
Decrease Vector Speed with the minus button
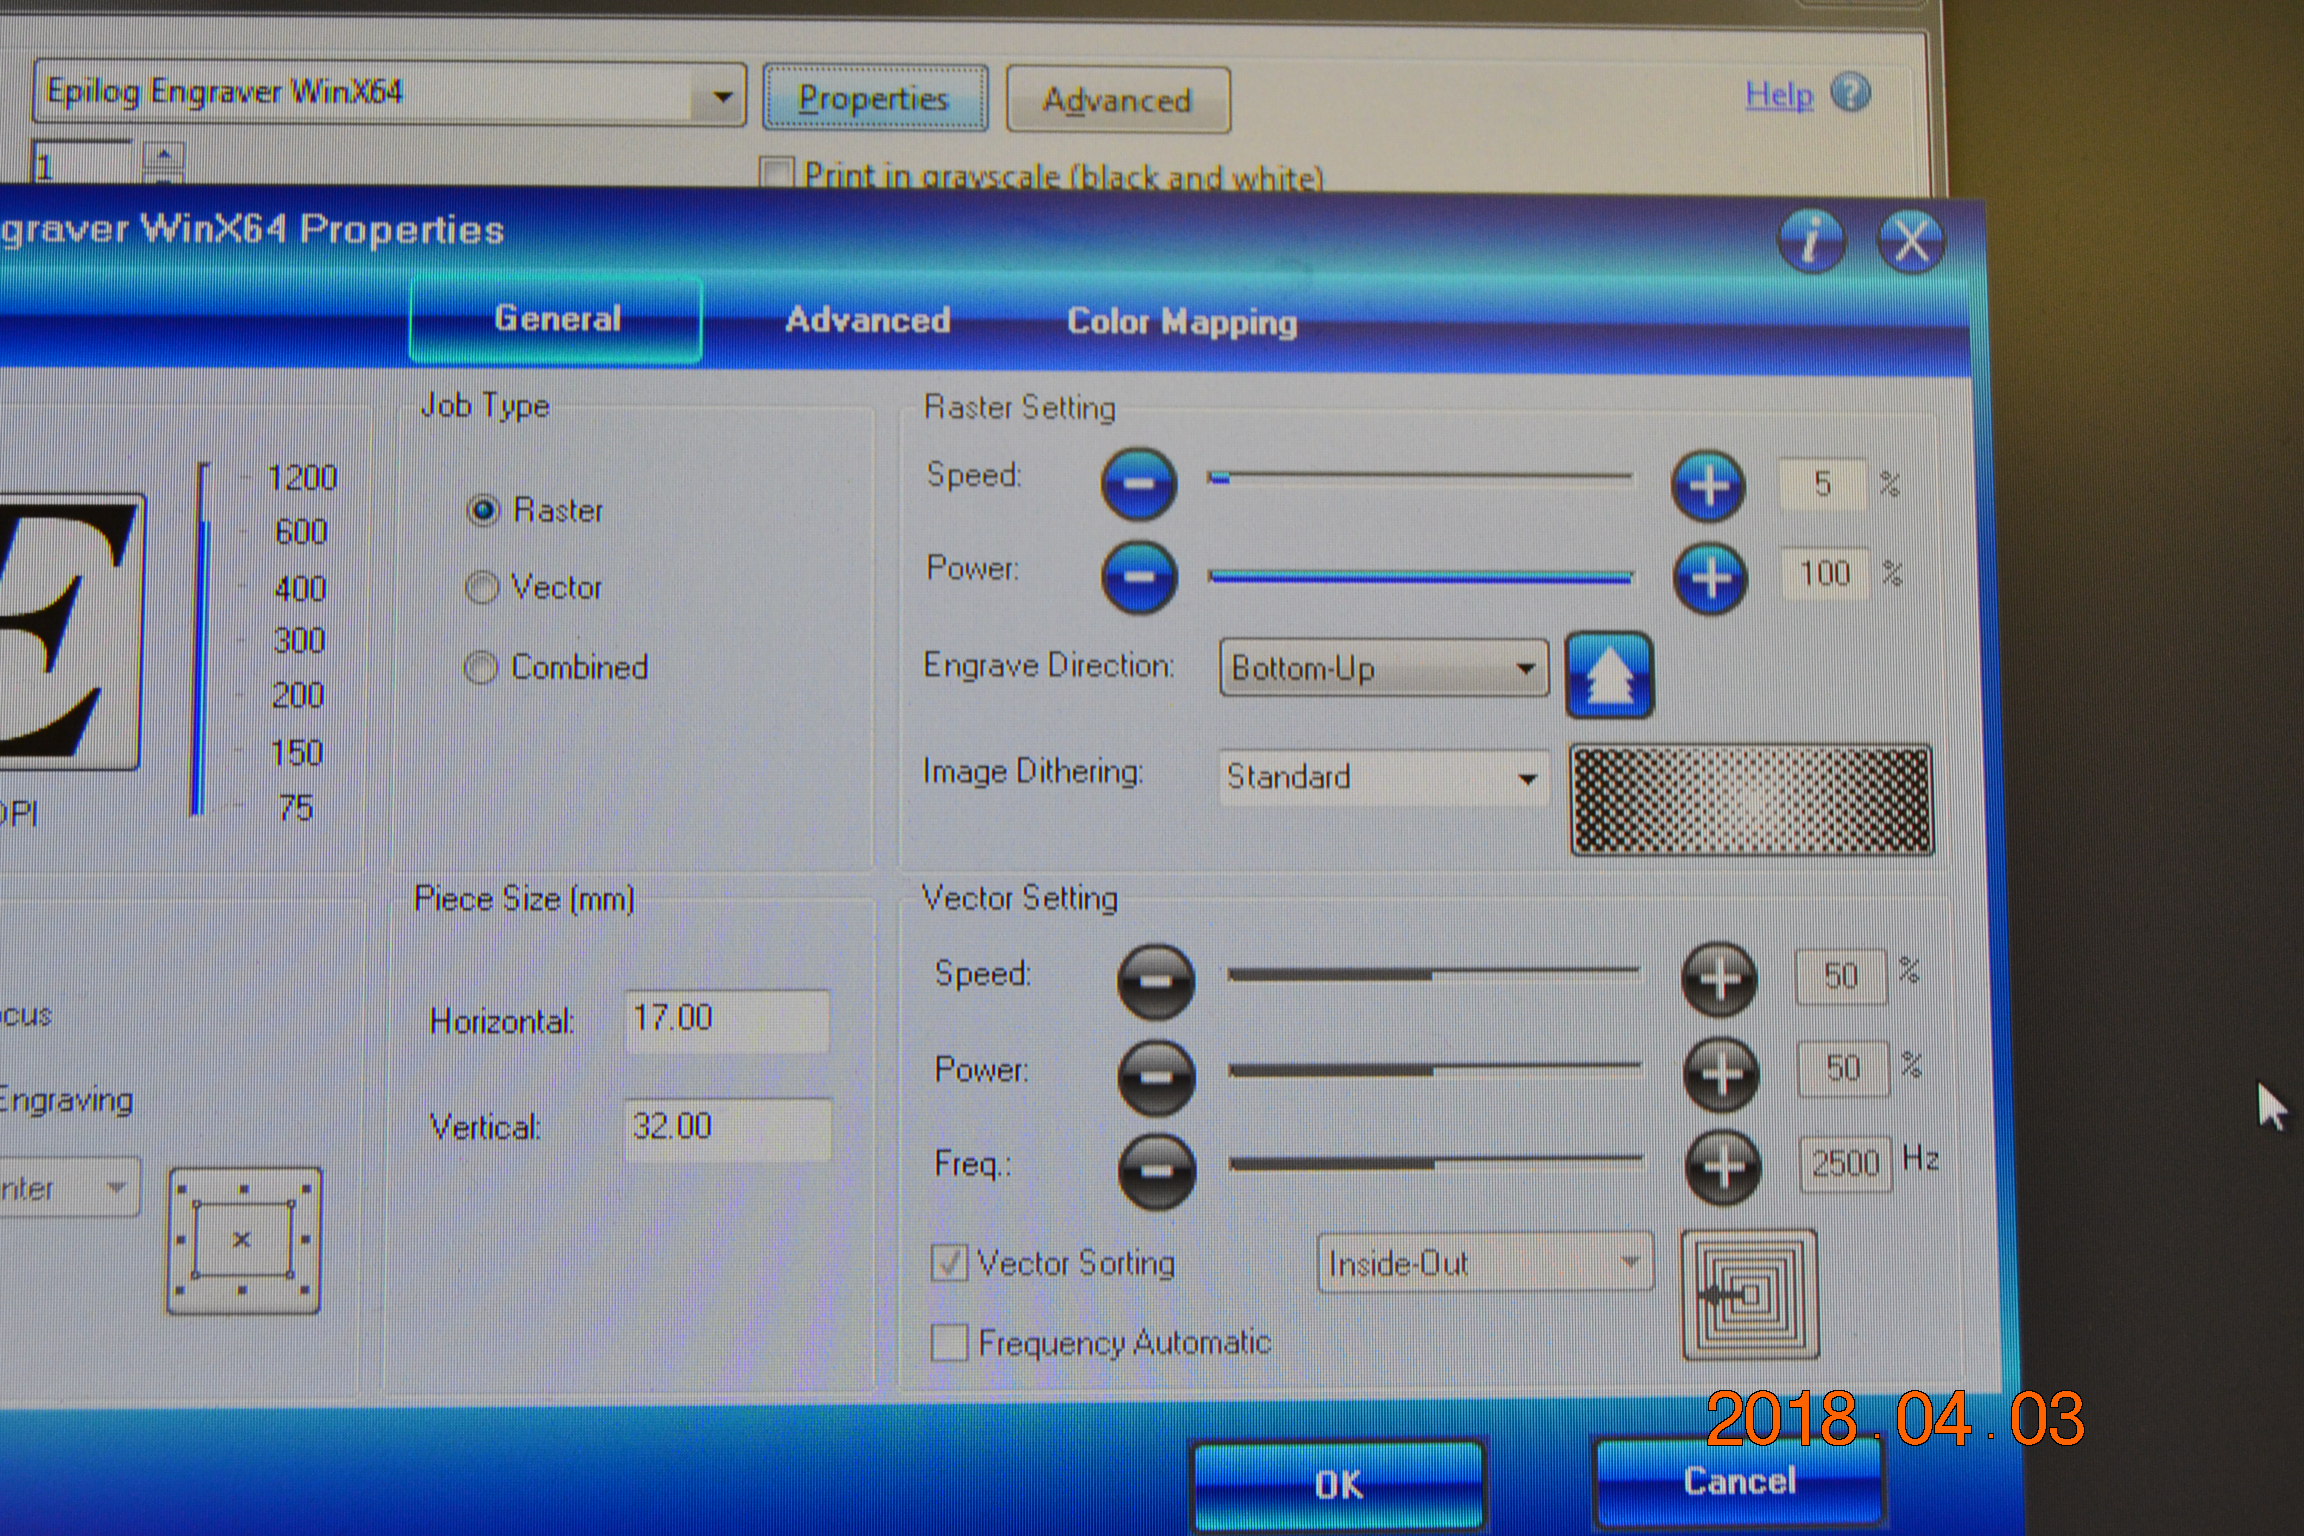[x=1155, y=981]
